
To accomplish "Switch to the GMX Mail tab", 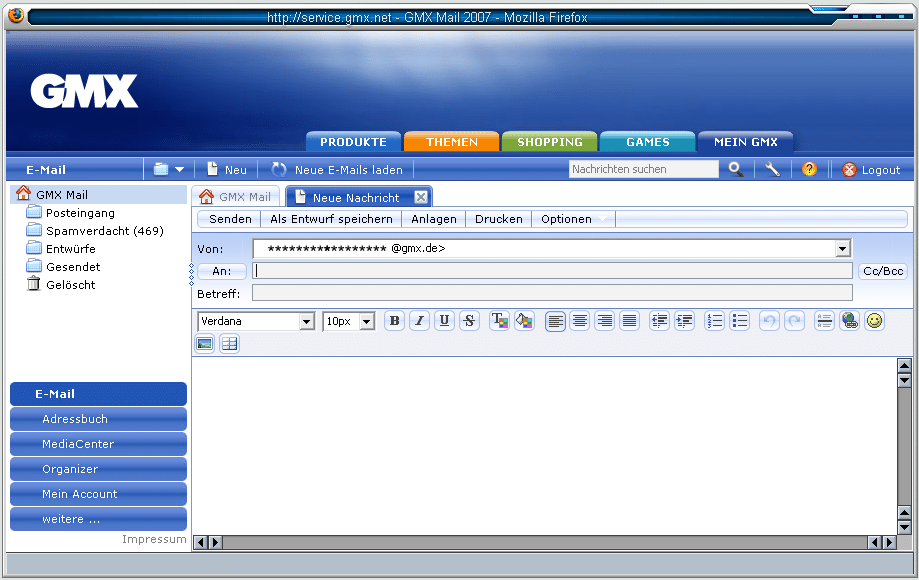I will [x=236, y=197].
